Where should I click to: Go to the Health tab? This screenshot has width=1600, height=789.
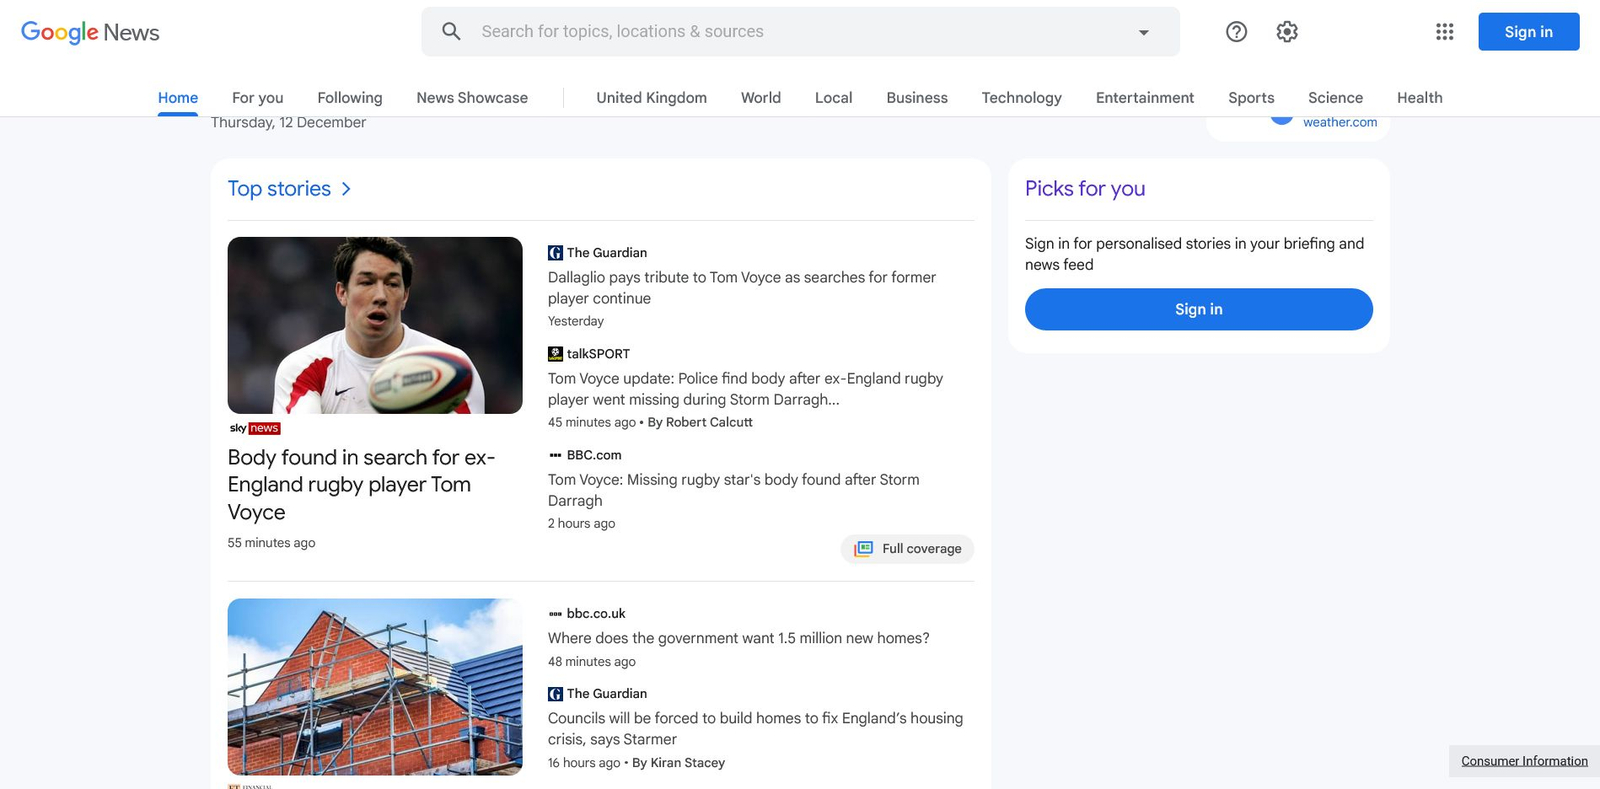coord(1420,98)
